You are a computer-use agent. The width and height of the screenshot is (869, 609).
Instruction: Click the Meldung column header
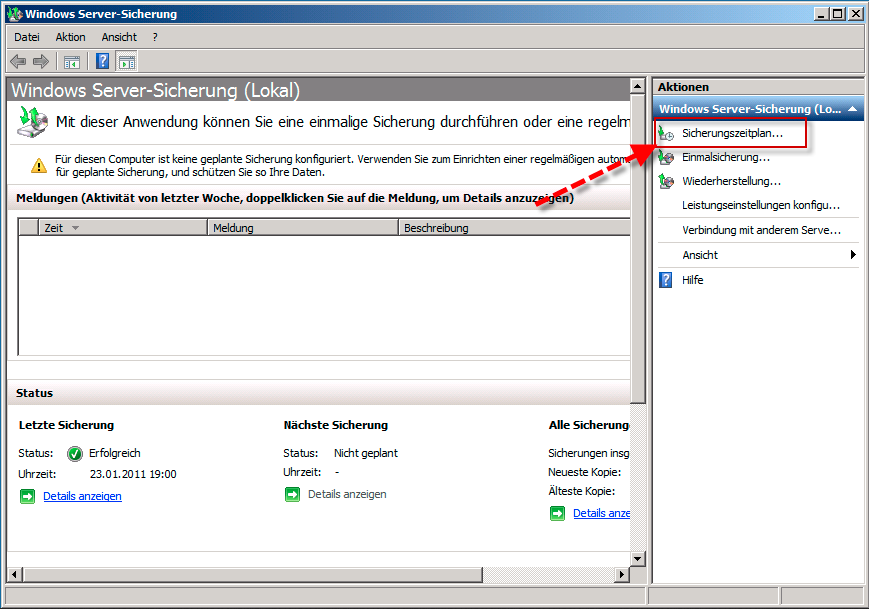point(303,228)
